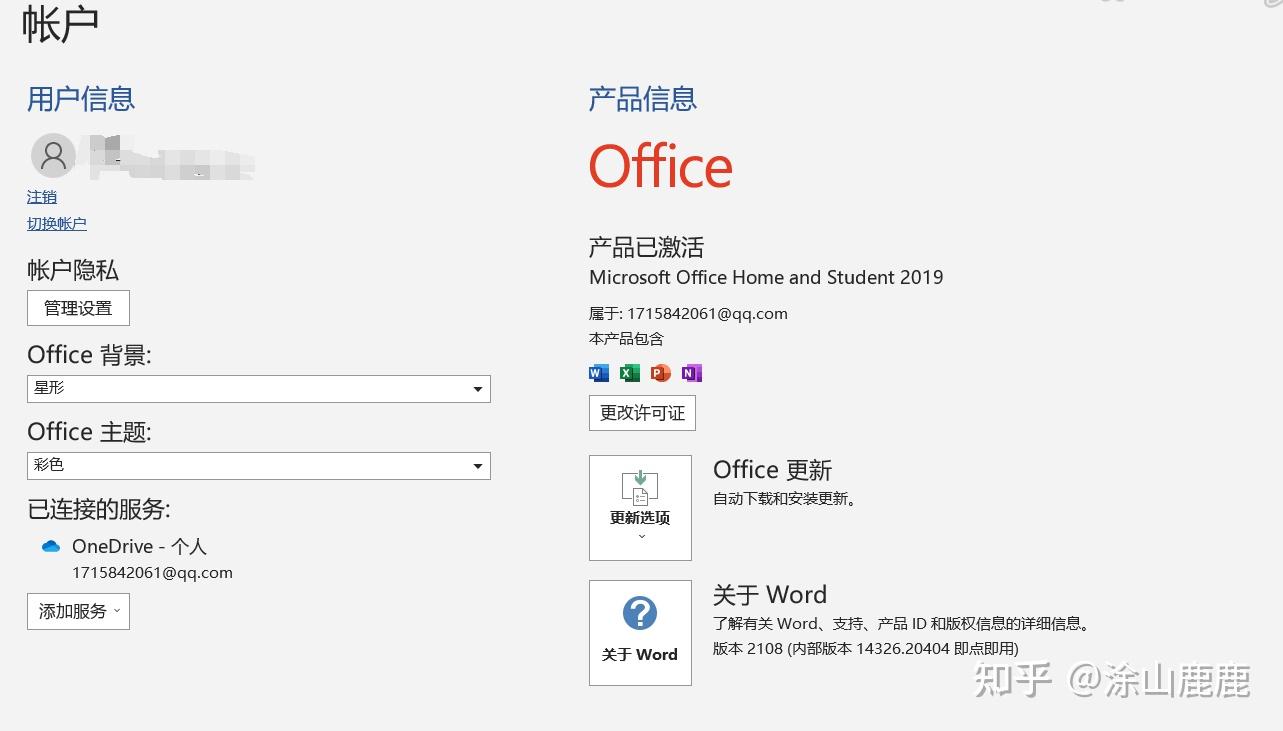Click the Word app icon under product includes

pyautogui.click(x=599, y=373)
